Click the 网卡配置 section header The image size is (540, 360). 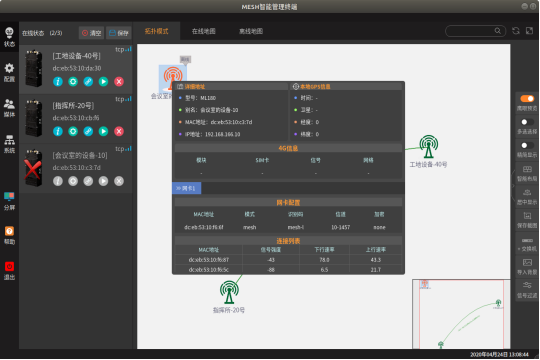click(288, 203)
